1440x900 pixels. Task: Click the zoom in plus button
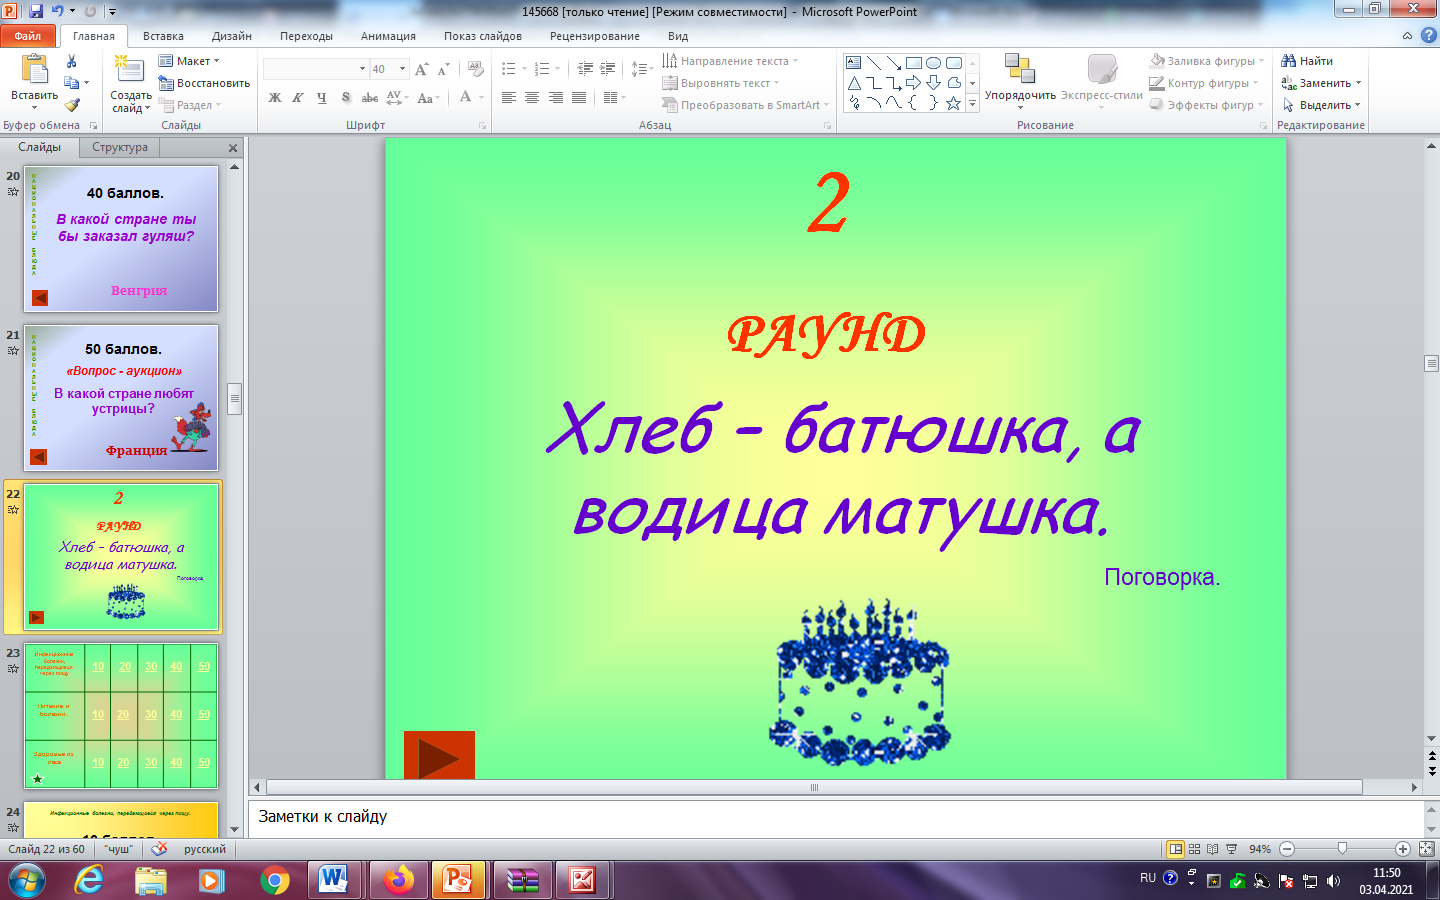click(1403, 849)
